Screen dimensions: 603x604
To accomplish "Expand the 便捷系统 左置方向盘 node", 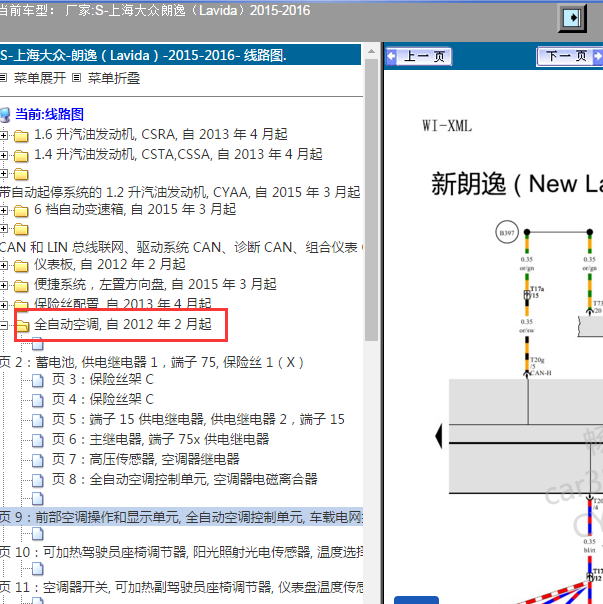I will [x=3, y=285].
